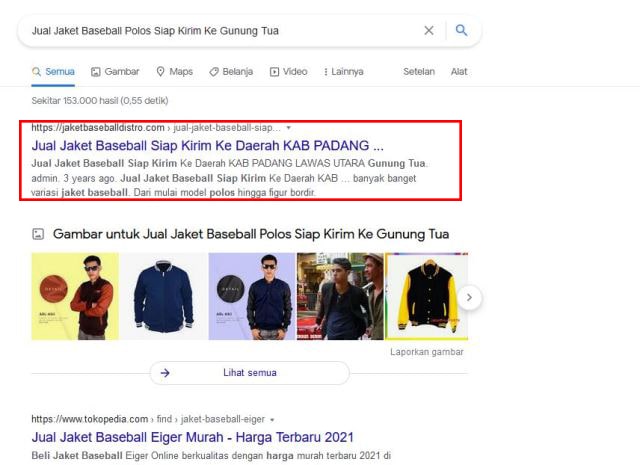
Task: Expand the tokopedia.com URL dropdown arrow
Action: (272, 419)
